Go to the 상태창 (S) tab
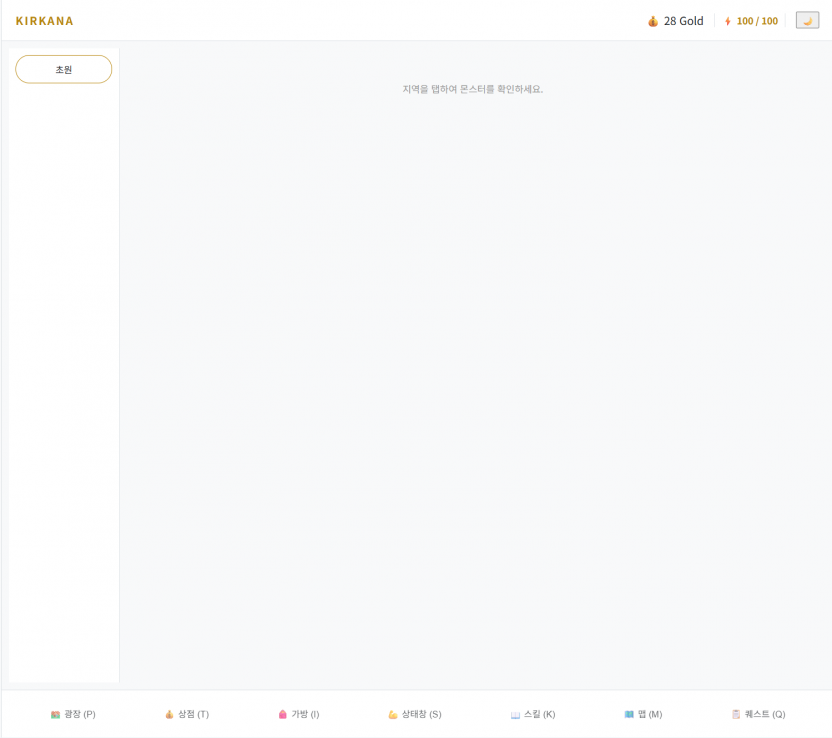The image size is (832, 738). pyautogui.click(x=421, y=715)
